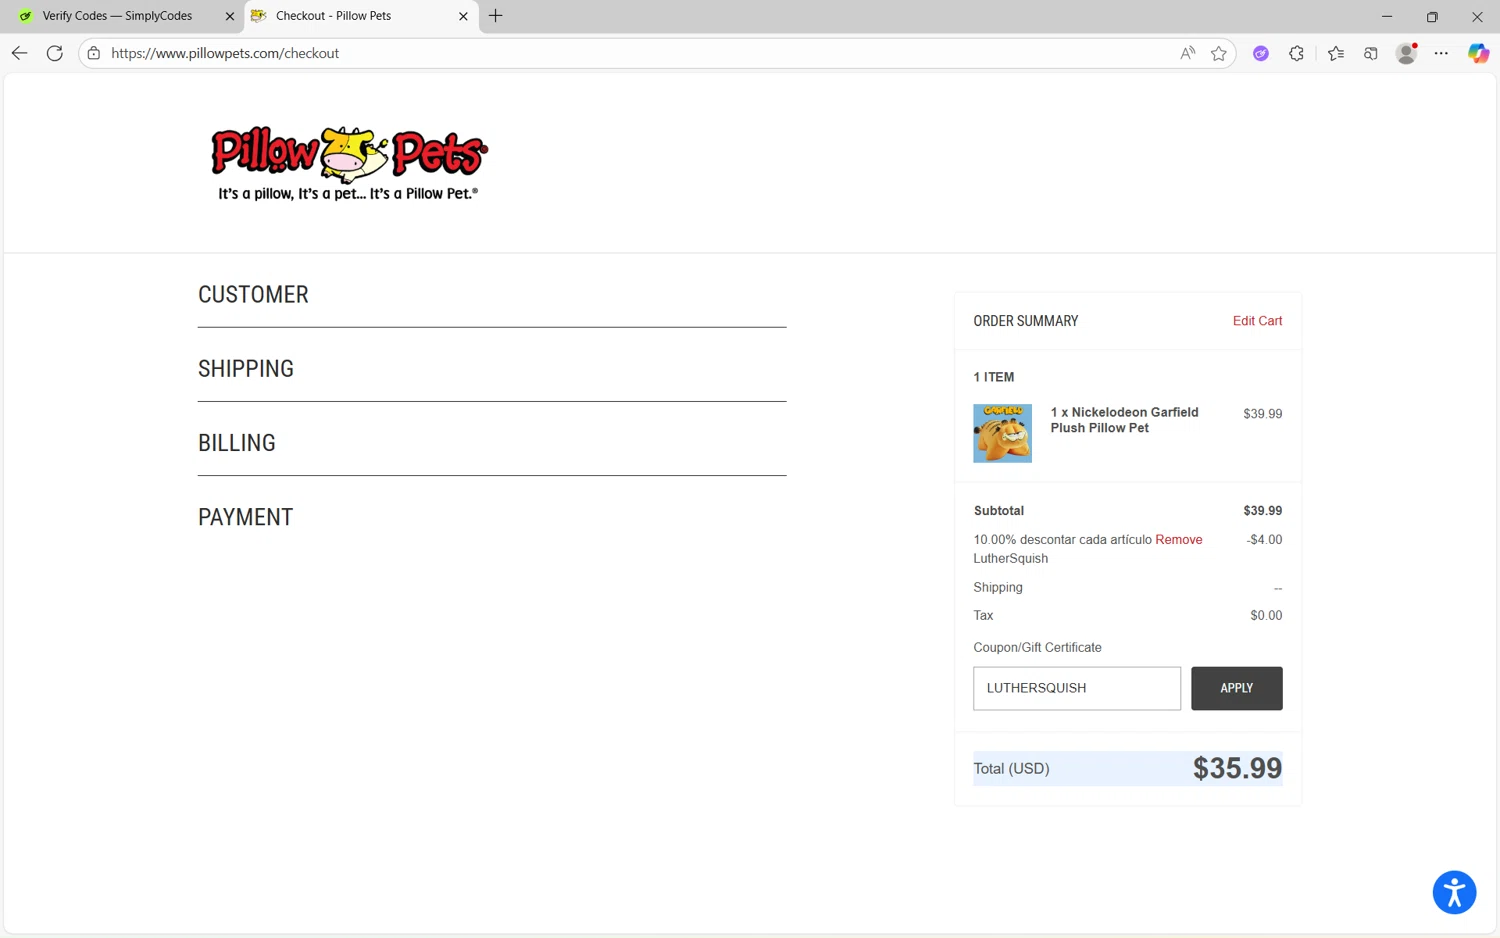1500x938 pixels.
Task: Open Read aloud in address bar
Action: pyautogui.click(x=1187, y=53)
